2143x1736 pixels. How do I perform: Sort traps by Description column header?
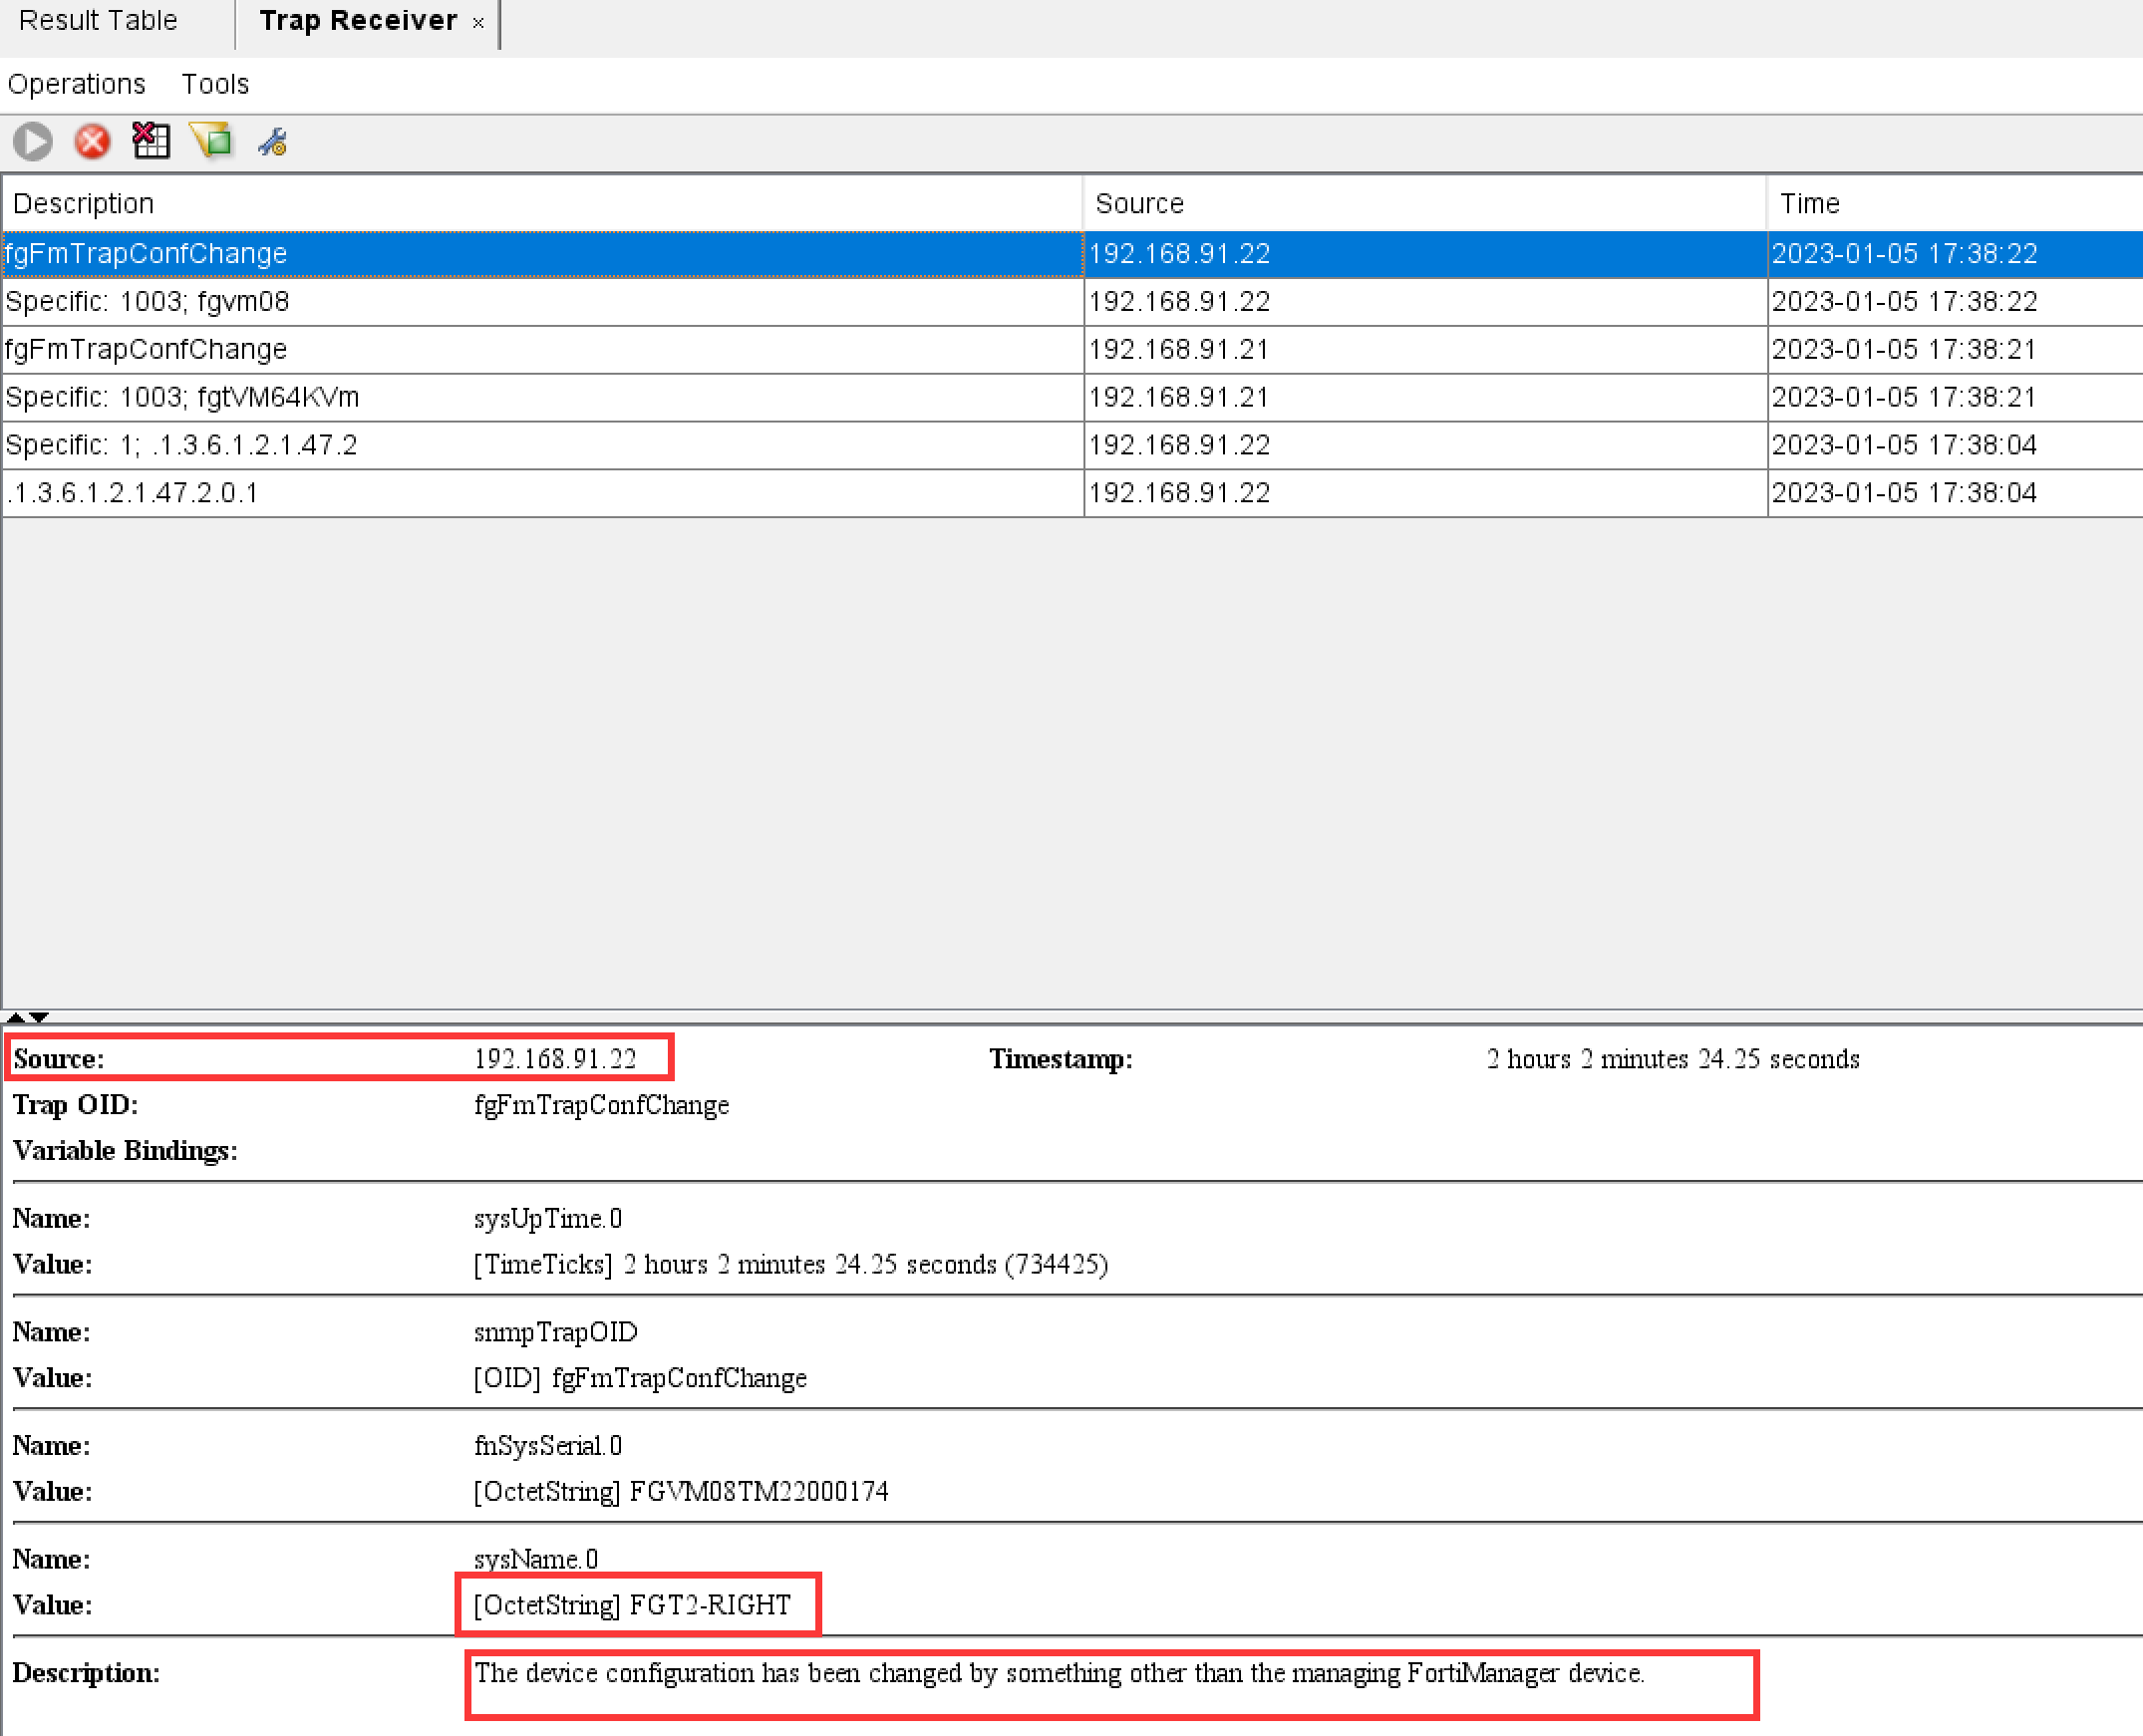84,204
